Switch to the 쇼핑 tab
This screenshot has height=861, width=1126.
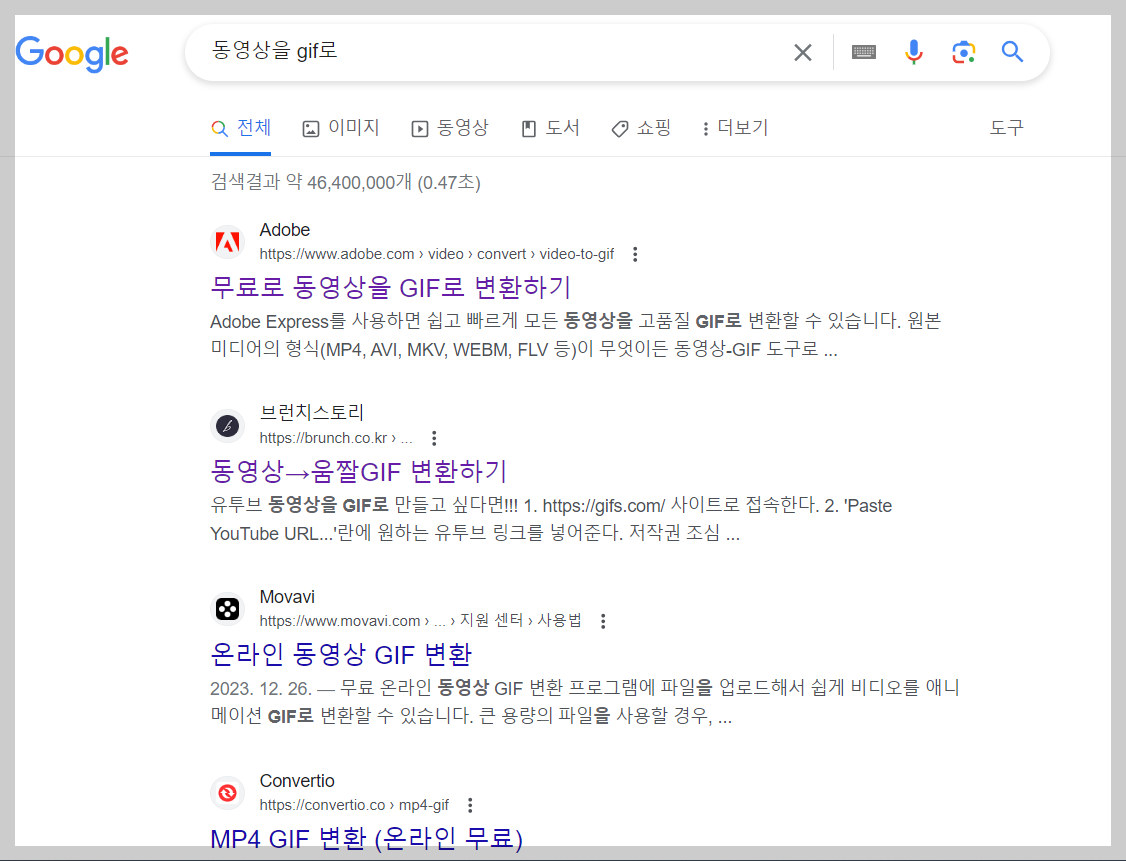click(641, 129)
